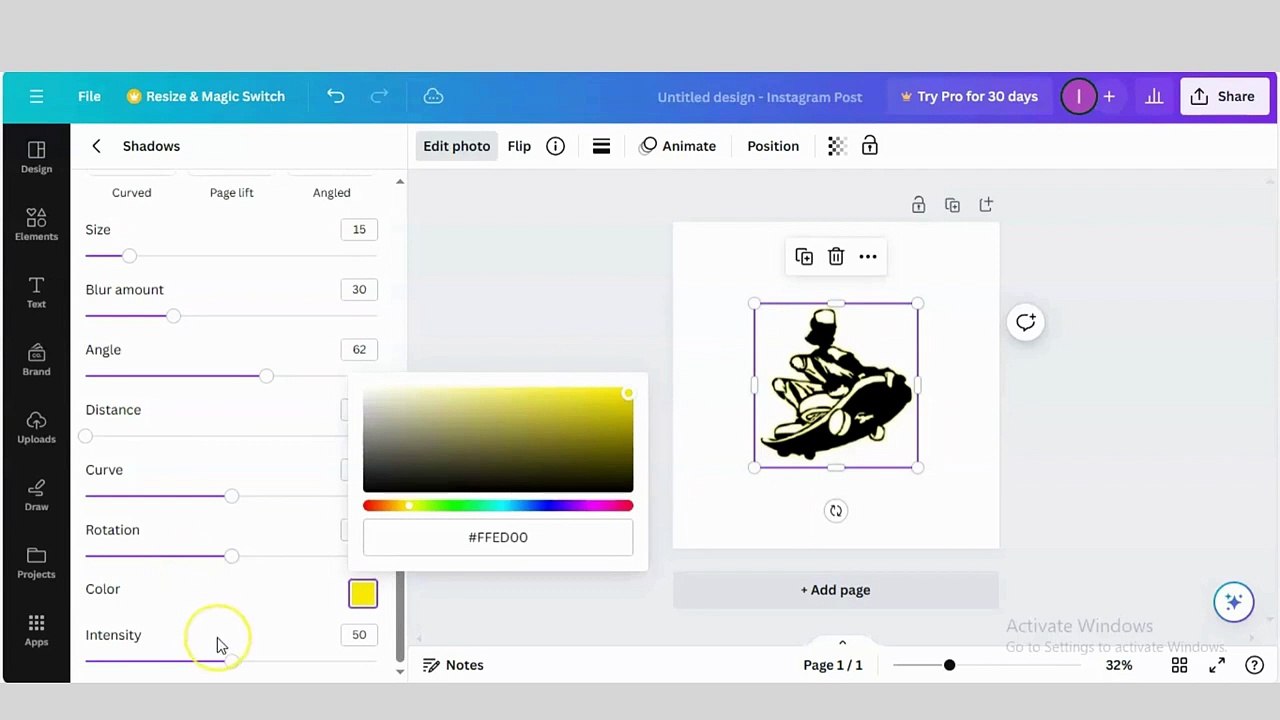Image resolution: width=1280 pixels, height=720 pixels.
Task: Open the image info icon
Action: click(555, 146)
